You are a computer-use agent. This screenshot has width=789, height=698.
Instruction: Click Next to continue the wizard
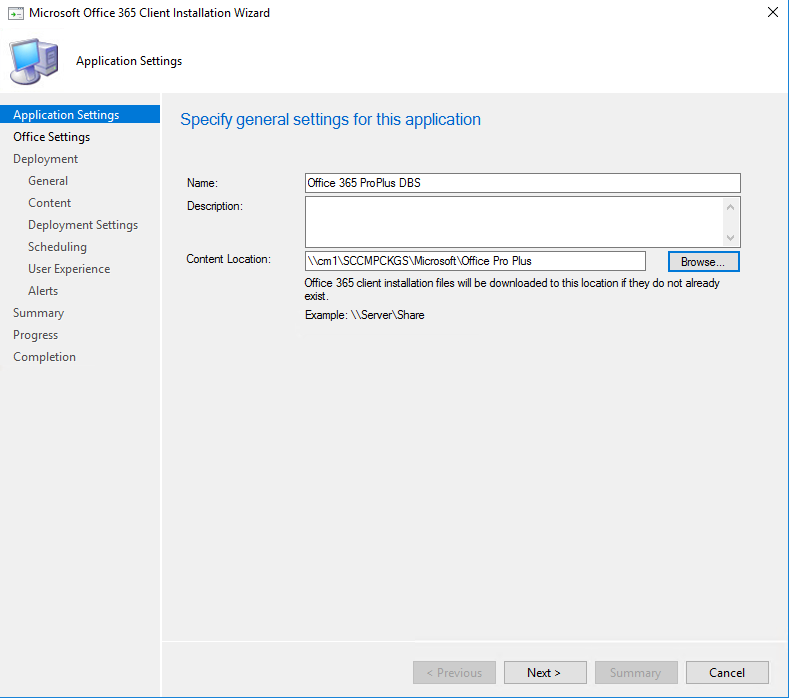[x=544, y=673]
